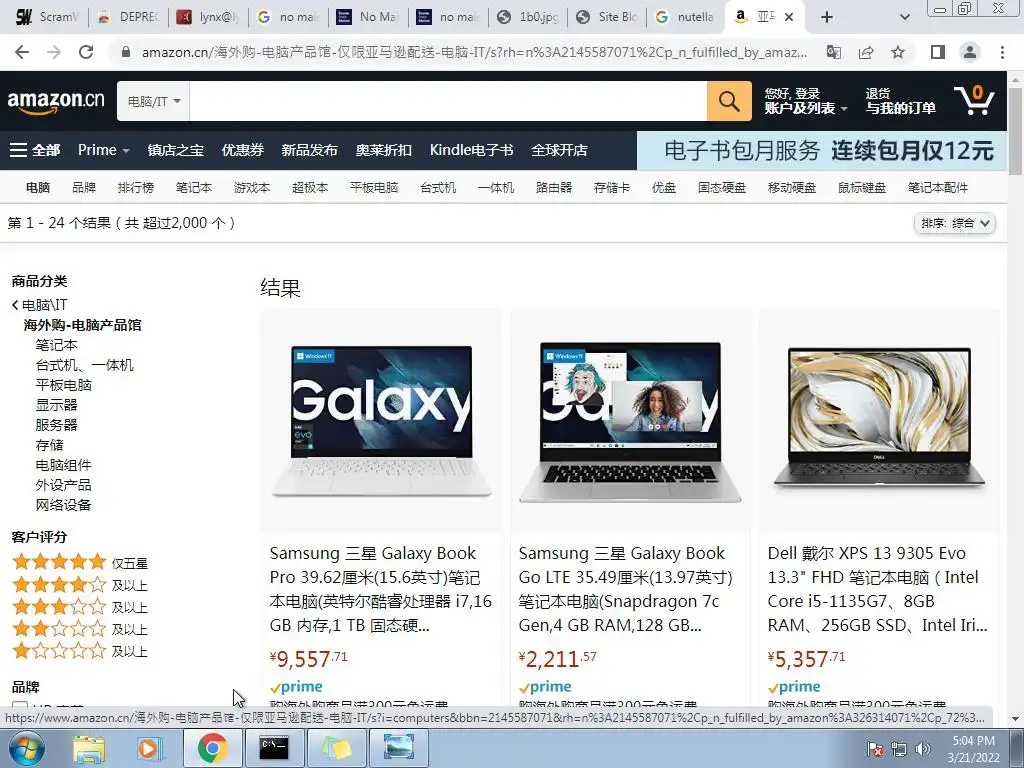Select 游戏本 sub-navigation item
The image size is (1024, 768).
coord(252,188)
